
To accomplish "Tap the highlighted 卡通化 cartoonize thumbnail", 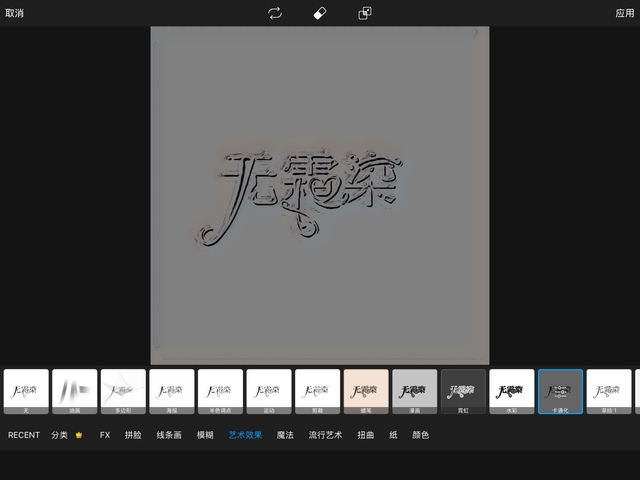I will click(x=560, y=391).
